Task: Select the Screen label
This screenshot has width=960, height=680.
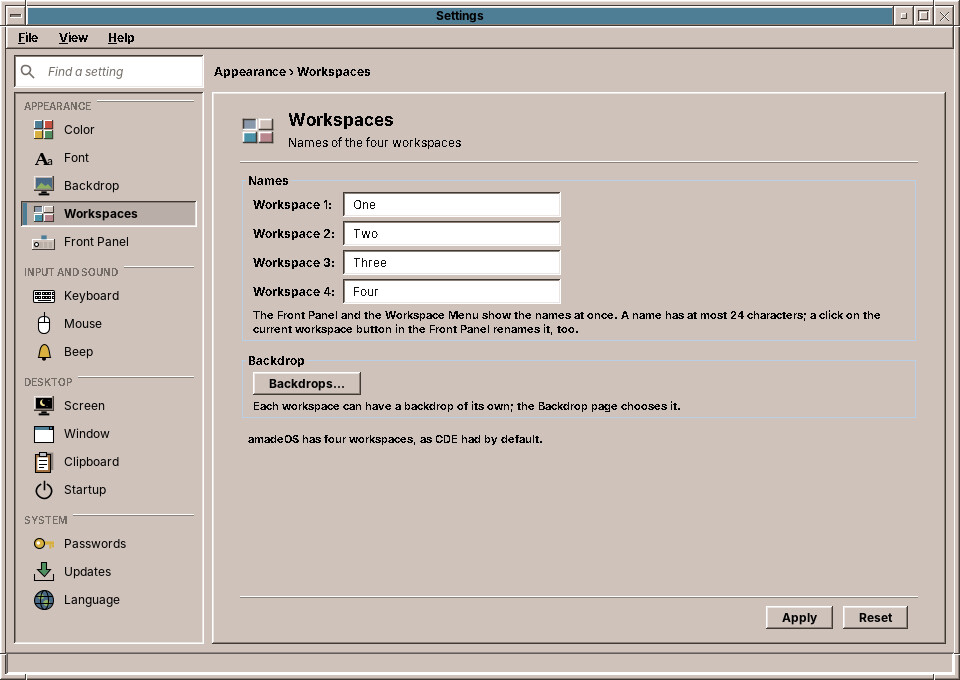Action: [84, 406]
